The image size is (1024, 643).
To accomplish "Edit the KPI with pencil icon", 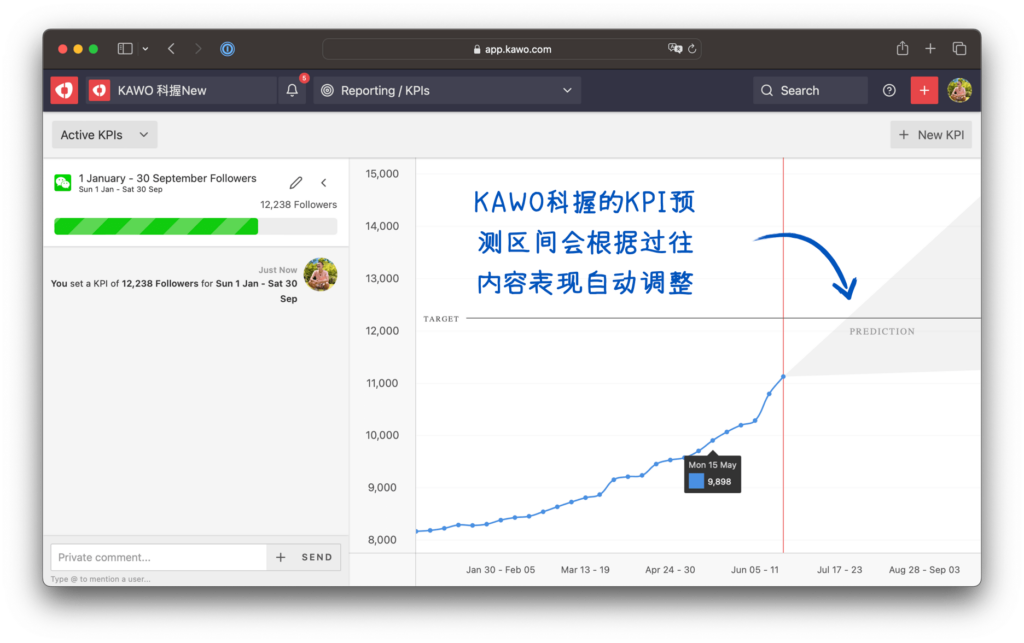I will click(x=296, y=183).
